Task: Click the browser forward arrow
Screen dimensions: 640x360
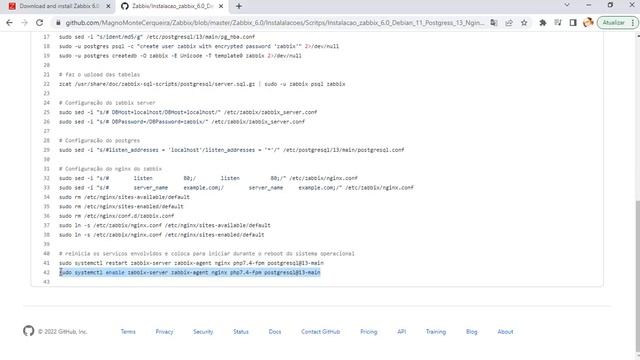Action: coord(24,23)
